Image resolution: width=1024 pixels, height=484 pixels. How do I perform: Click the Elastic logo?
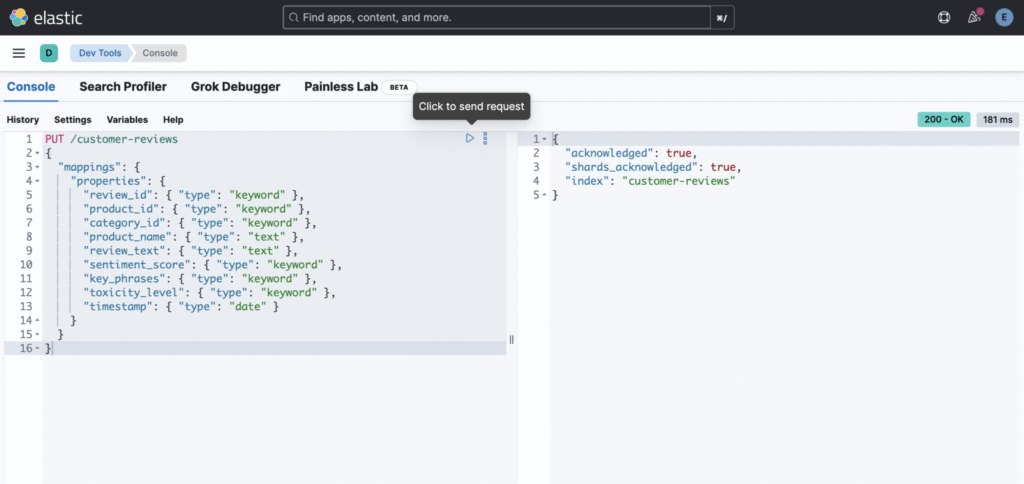coord(45,17)
